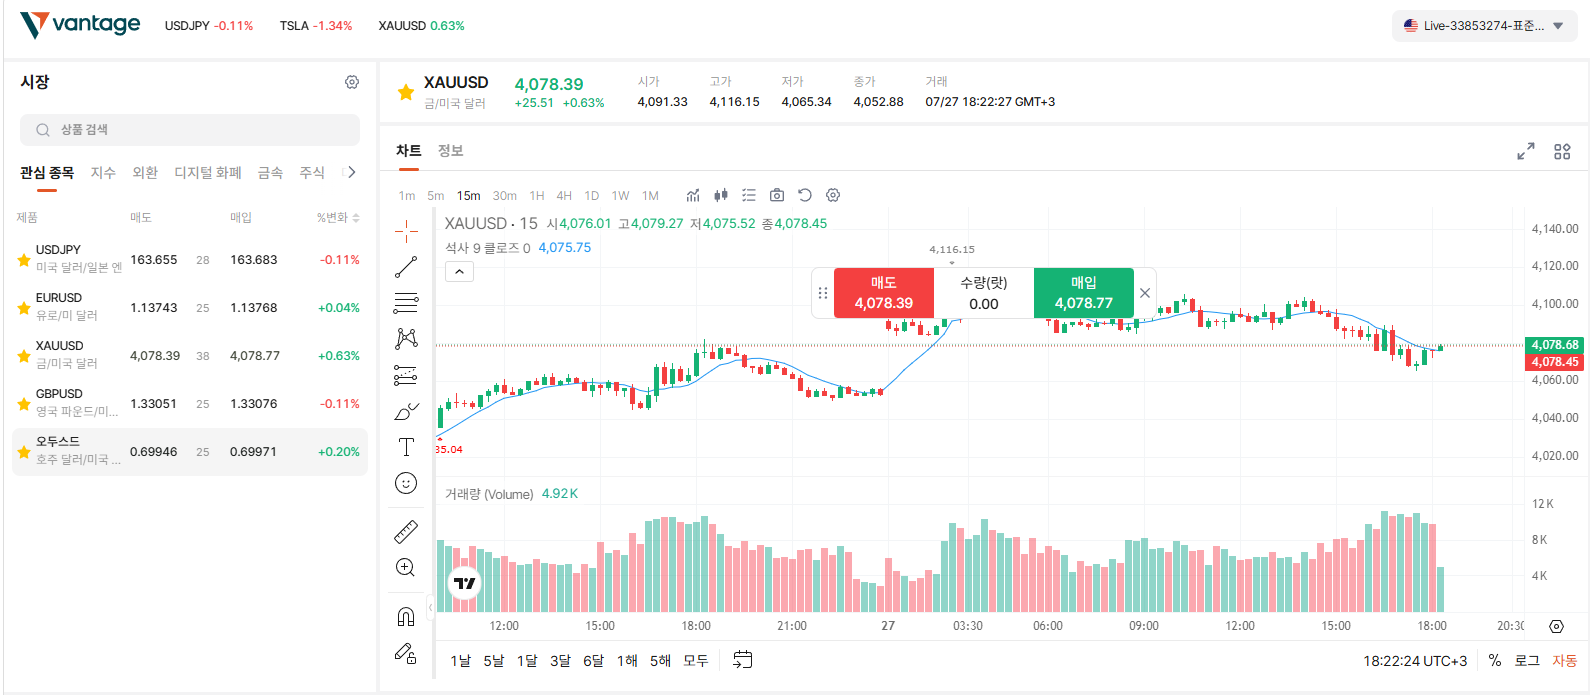The width and height of the screenshot is (1590, 695).
Task: Open the market panel settings gear
Action: 352,82
